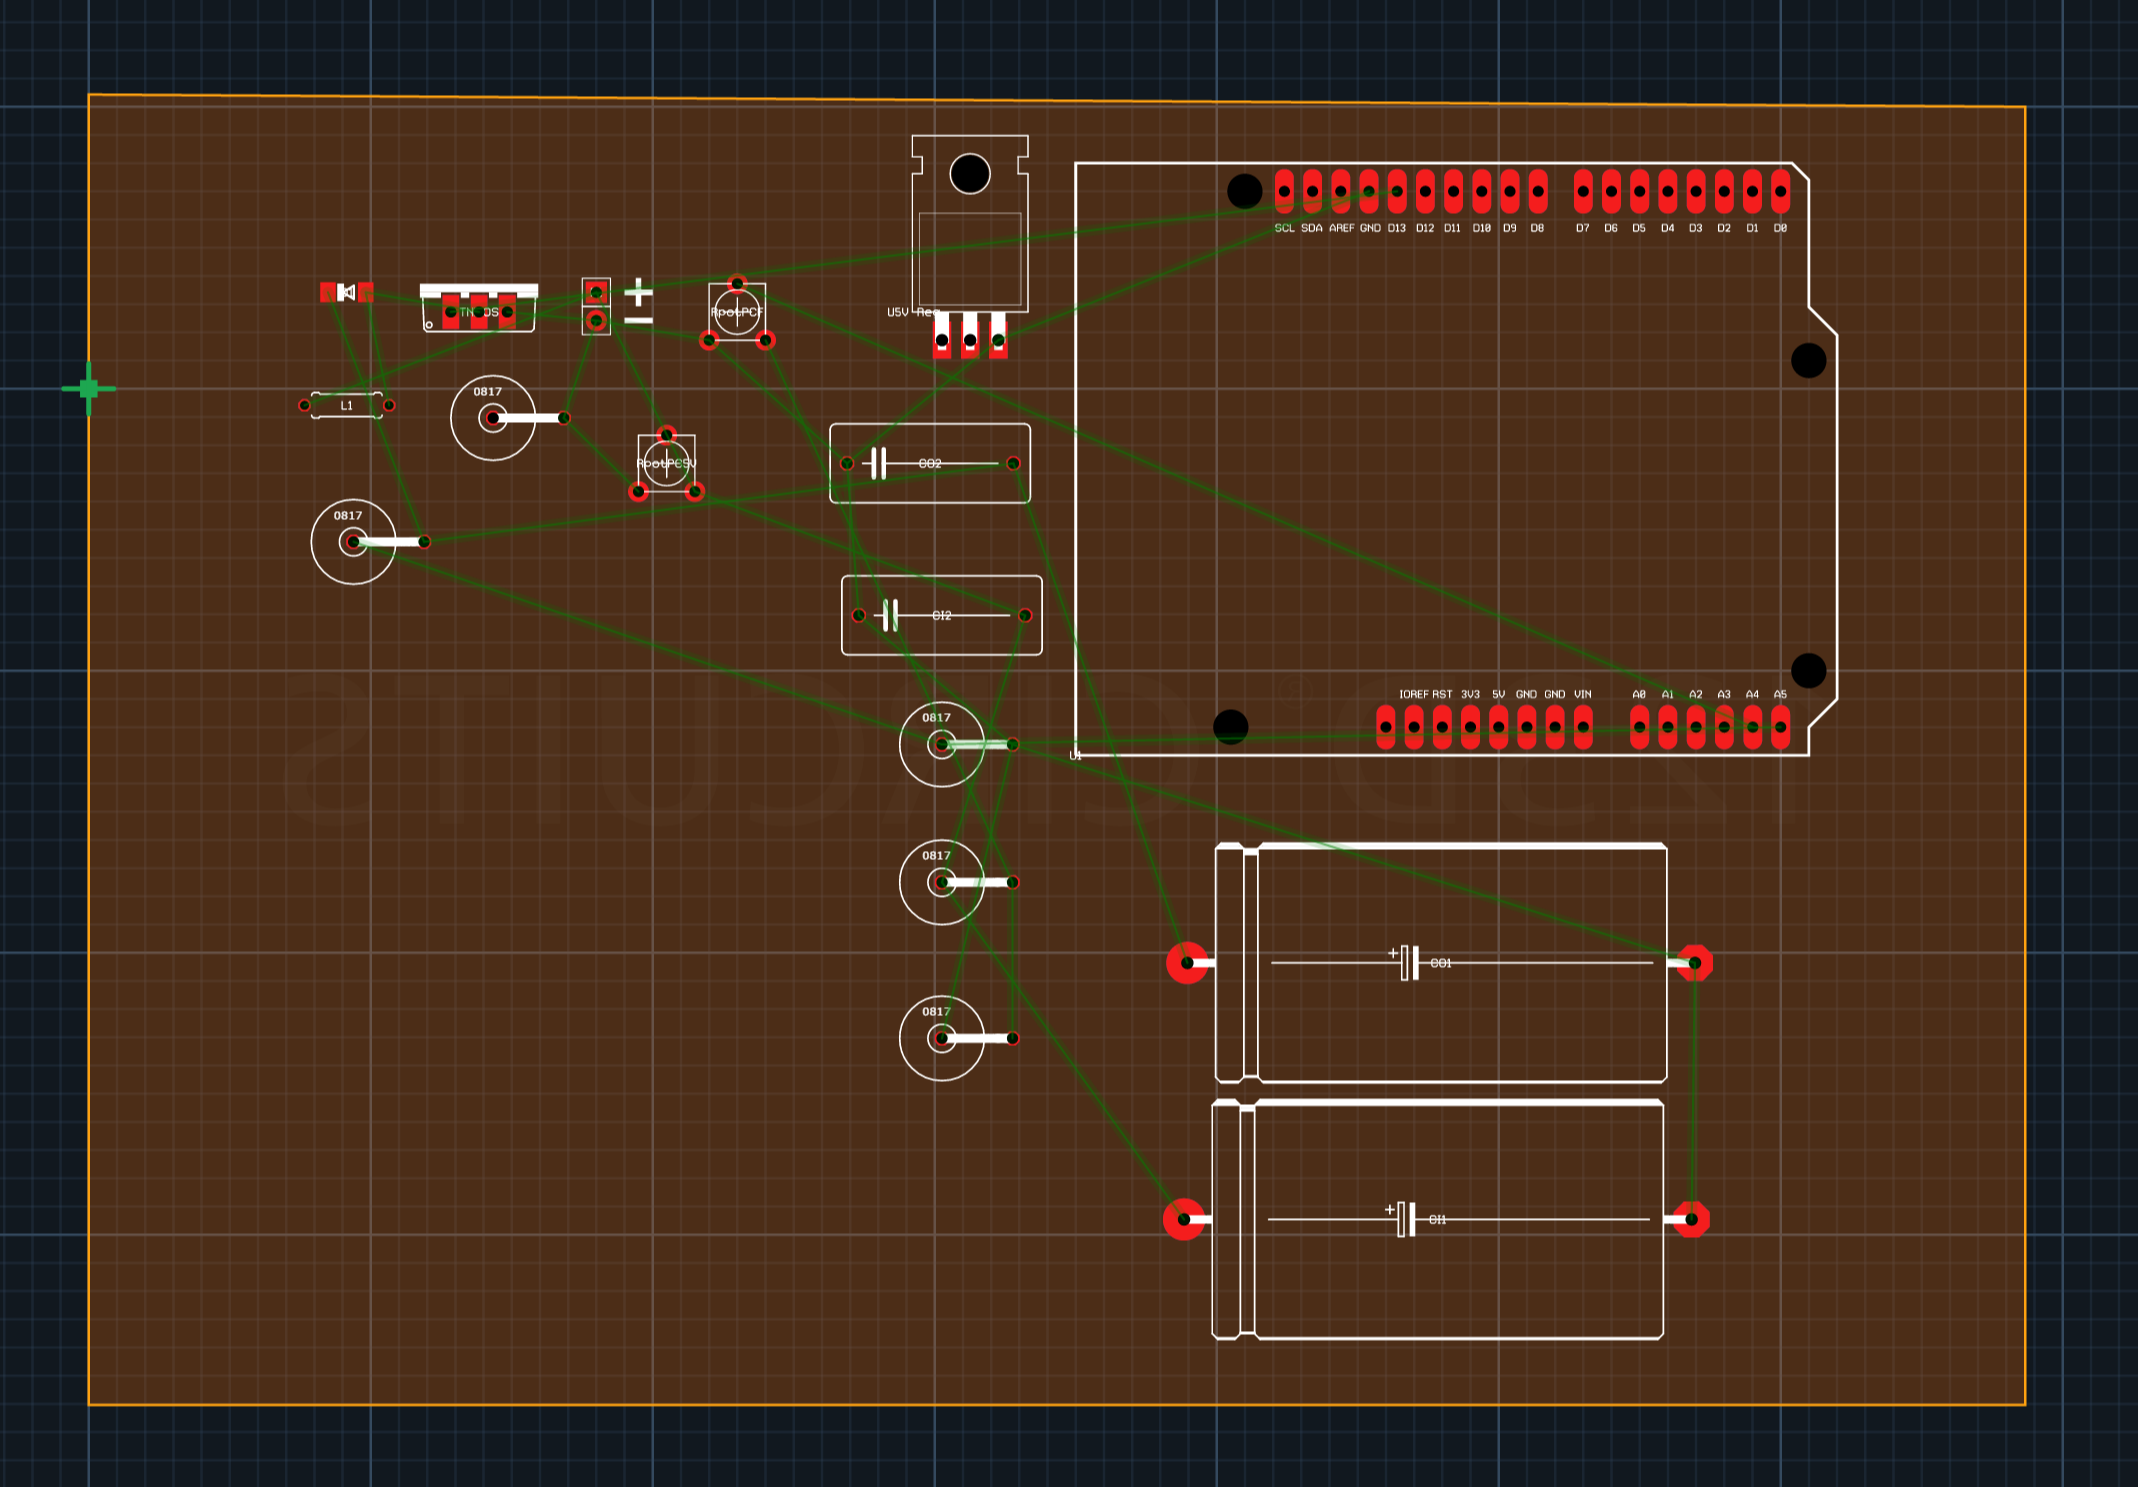Select the diode footprint symbol

[346, 292]
